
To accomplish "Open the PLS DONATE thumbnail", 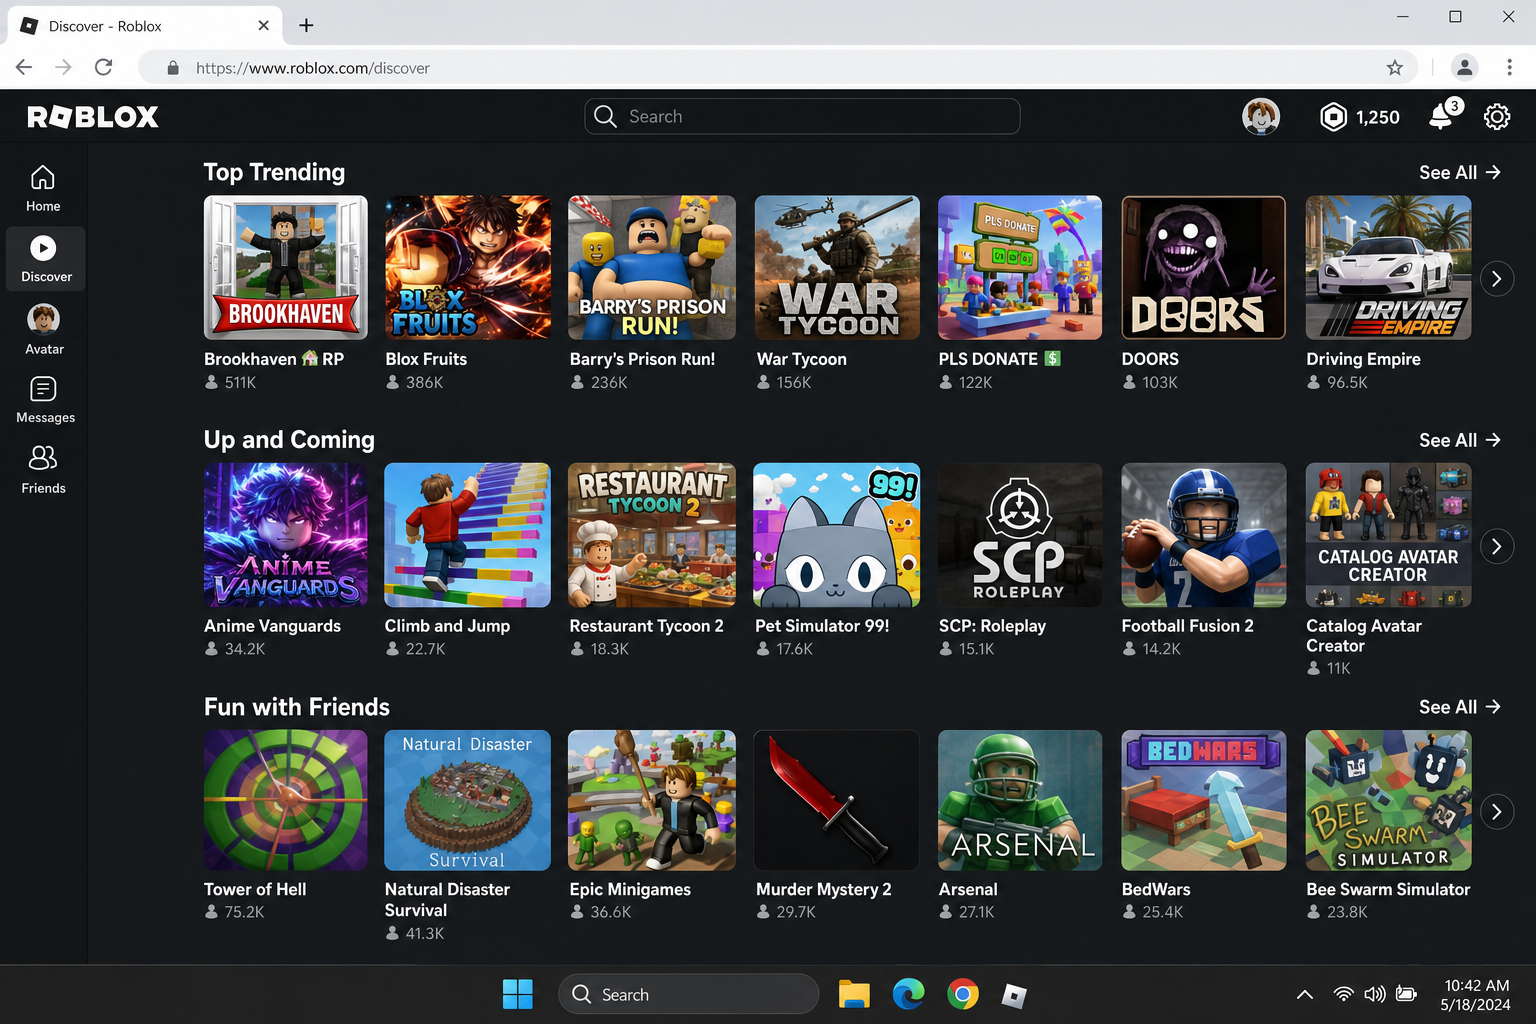I will tap(1020, 267).
